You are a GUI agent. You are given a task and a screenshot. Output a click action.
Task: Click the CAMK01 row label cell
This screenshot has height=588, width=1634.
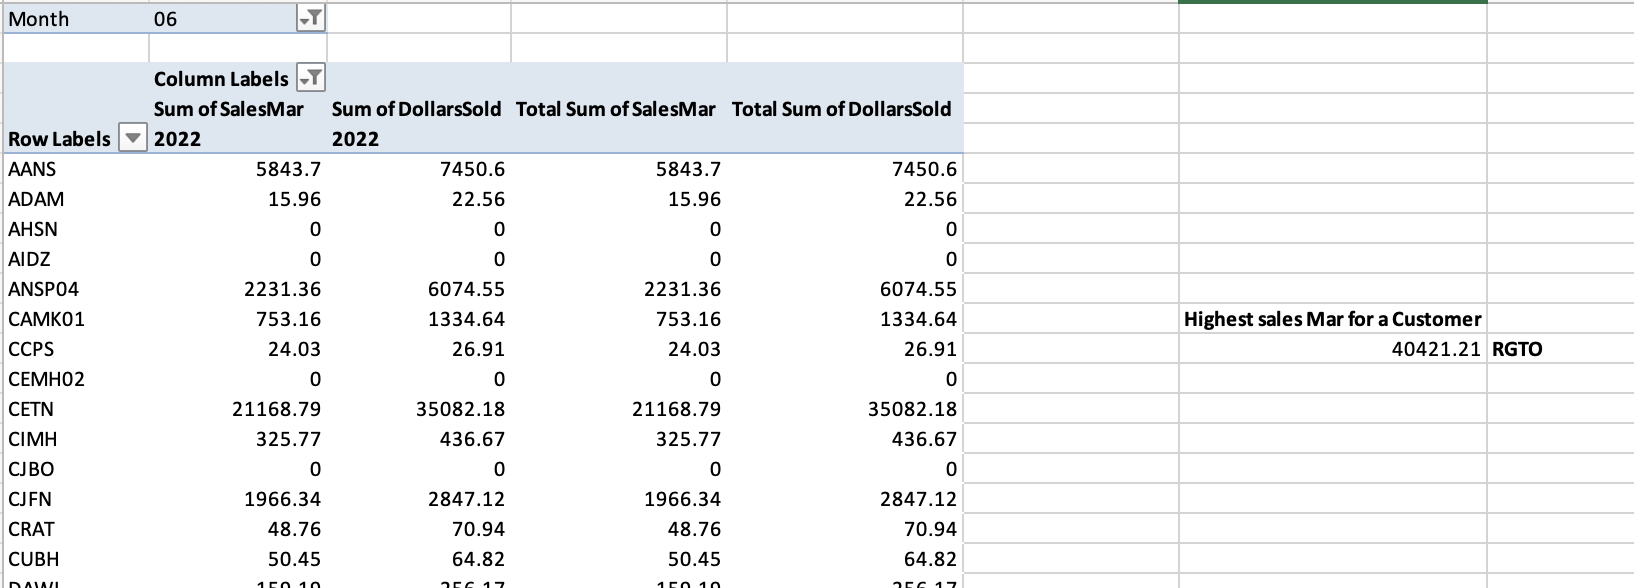(46, 319)
